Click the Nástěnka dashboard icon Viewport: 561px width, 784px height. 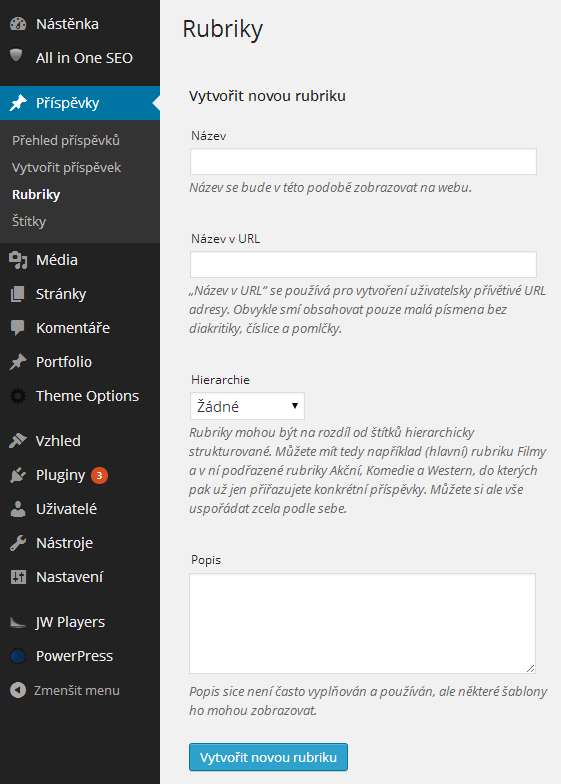(x=18, y=24)
